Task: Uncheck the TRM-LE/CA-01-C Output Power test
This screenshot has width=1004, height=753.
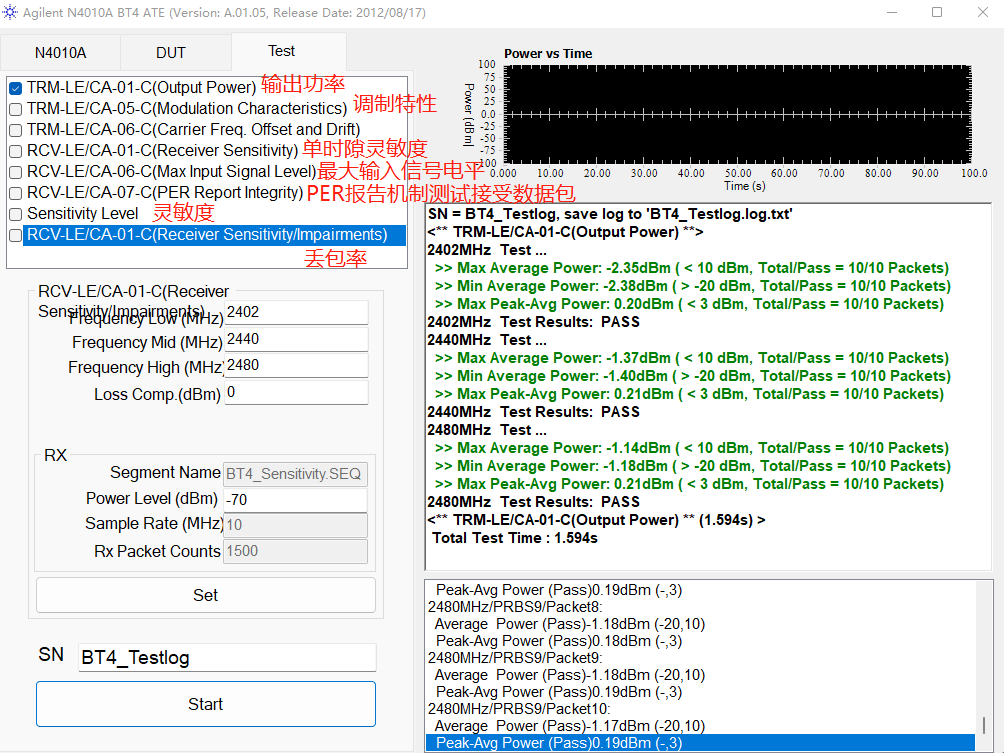Action: click(x=15, y=88)
